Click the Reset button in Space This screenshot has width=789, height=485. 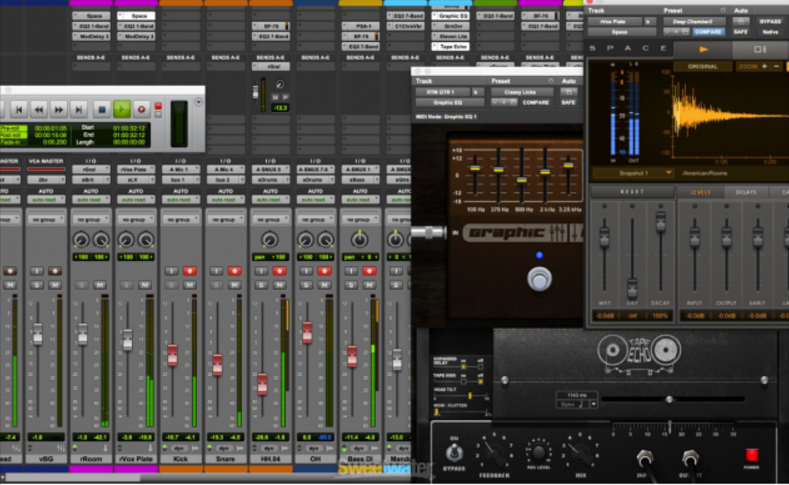pos(632,192)
